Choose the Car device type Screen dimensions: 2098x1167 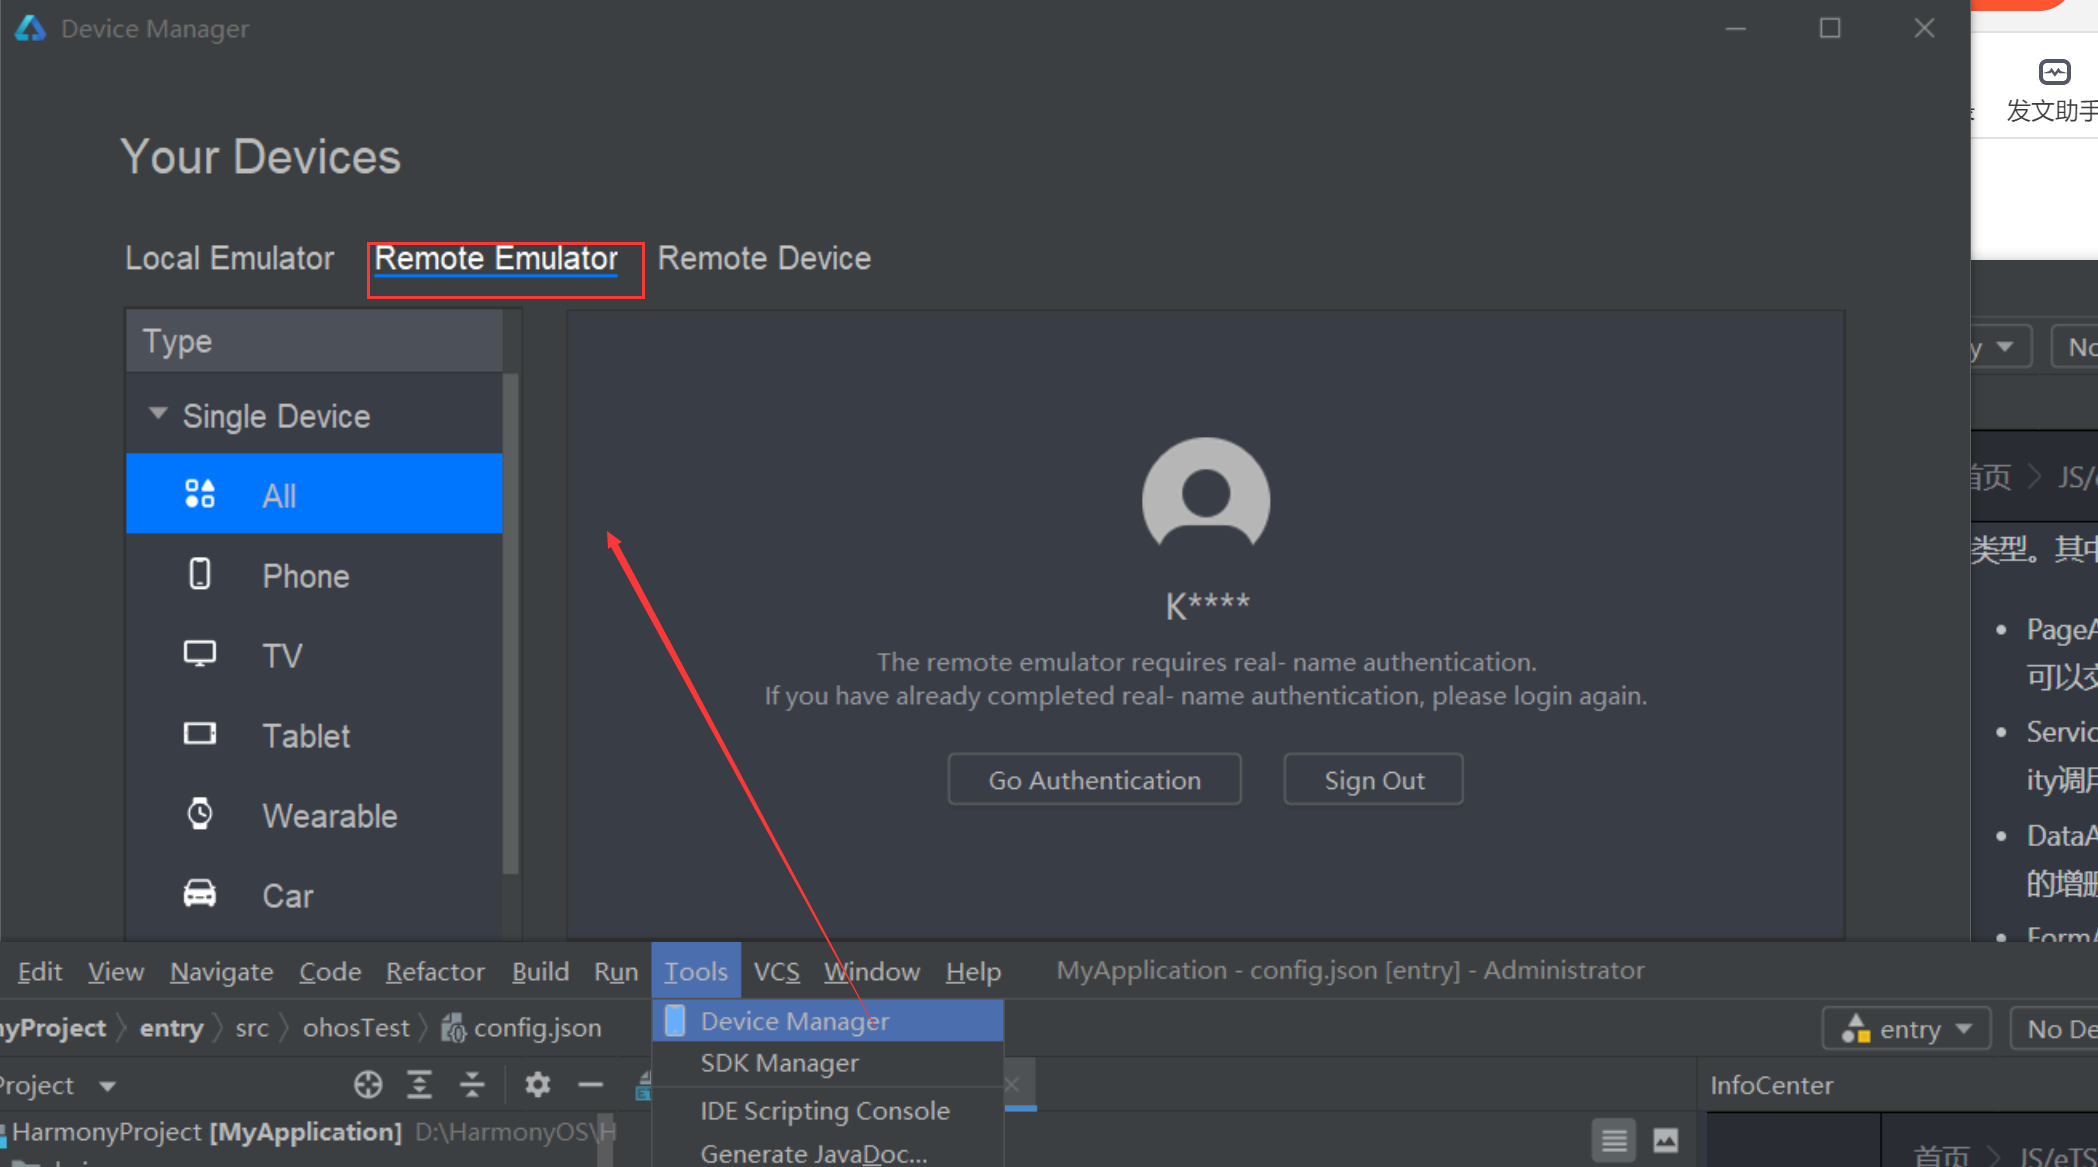coord(314,895)
